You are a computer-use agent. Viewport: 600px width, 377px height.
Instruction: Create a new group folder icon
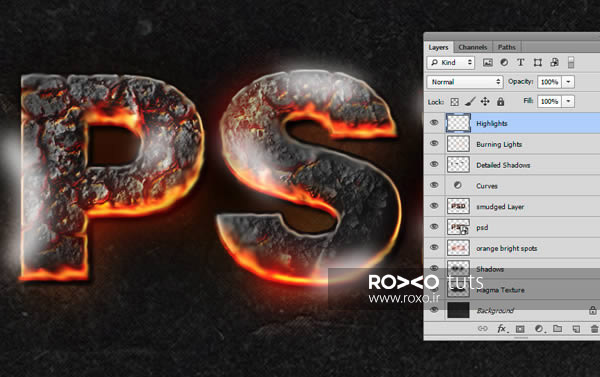558,328
